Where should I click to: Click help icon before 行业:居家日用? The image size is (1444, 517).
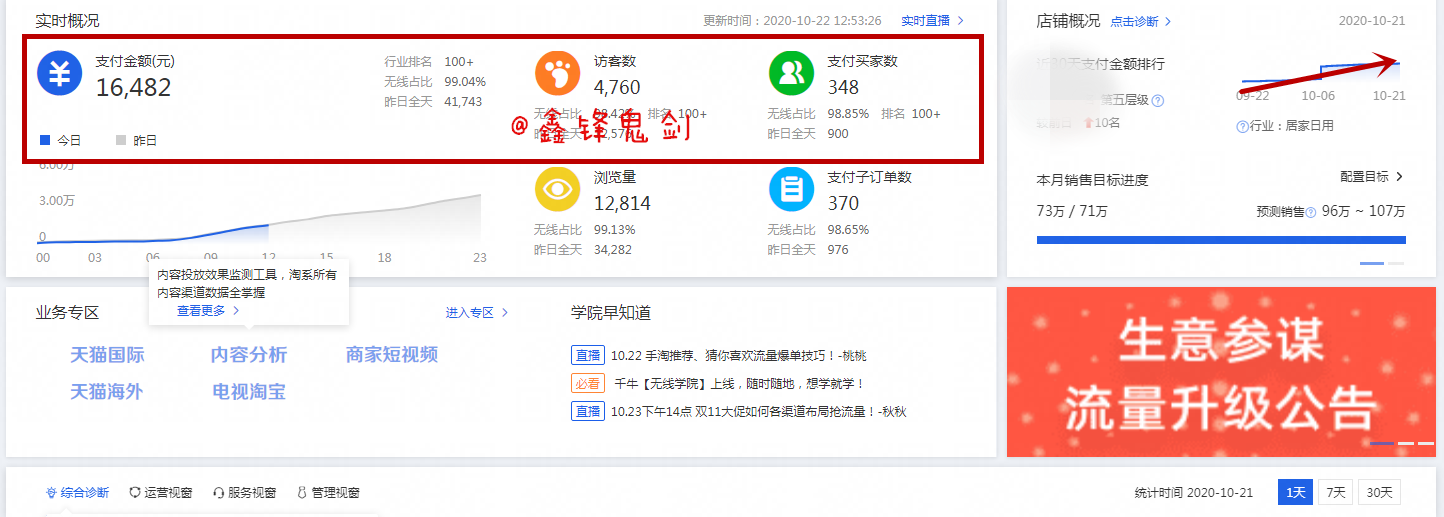(1242, 126)
